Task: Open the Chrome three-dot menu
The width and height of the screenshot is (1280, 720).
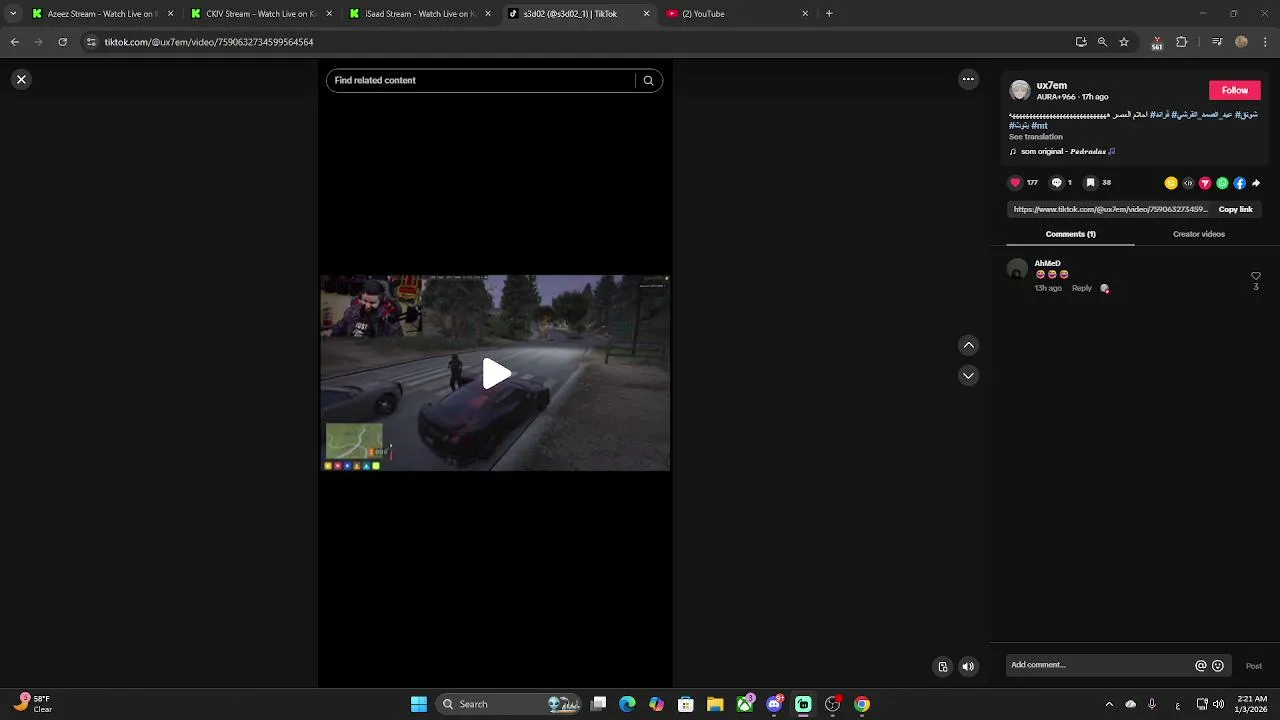Action: 1265,42
